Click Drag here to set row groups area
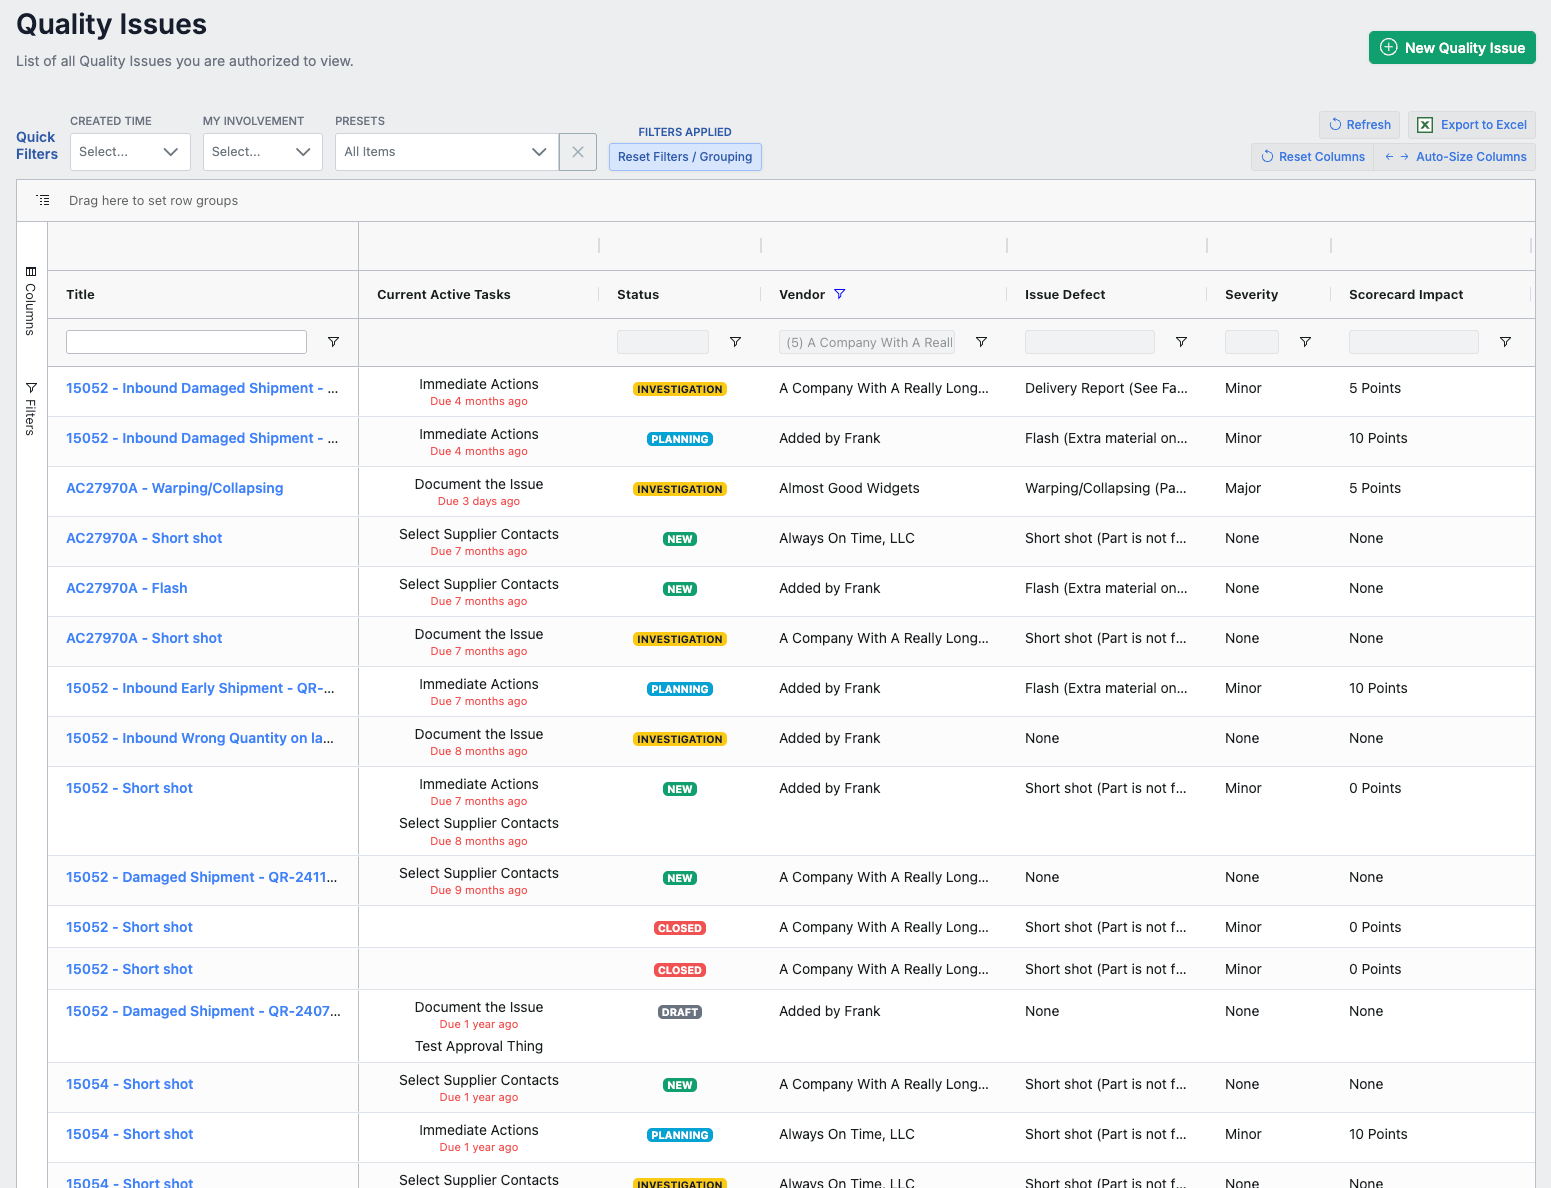This screenshot has width=1551, height=1188. (153, 200)
